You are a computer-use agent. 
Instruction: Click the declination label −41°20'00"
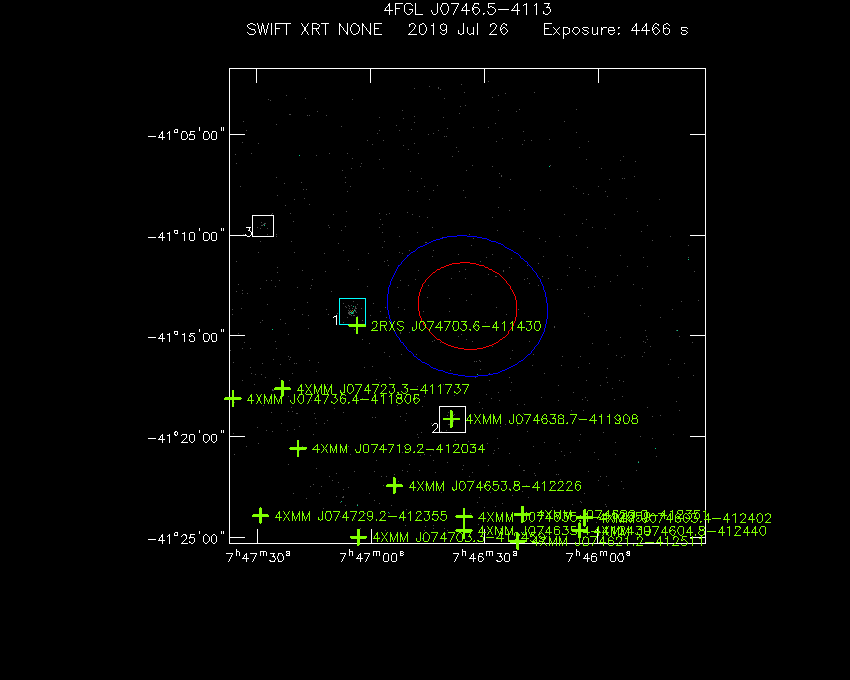pos(186,438)
